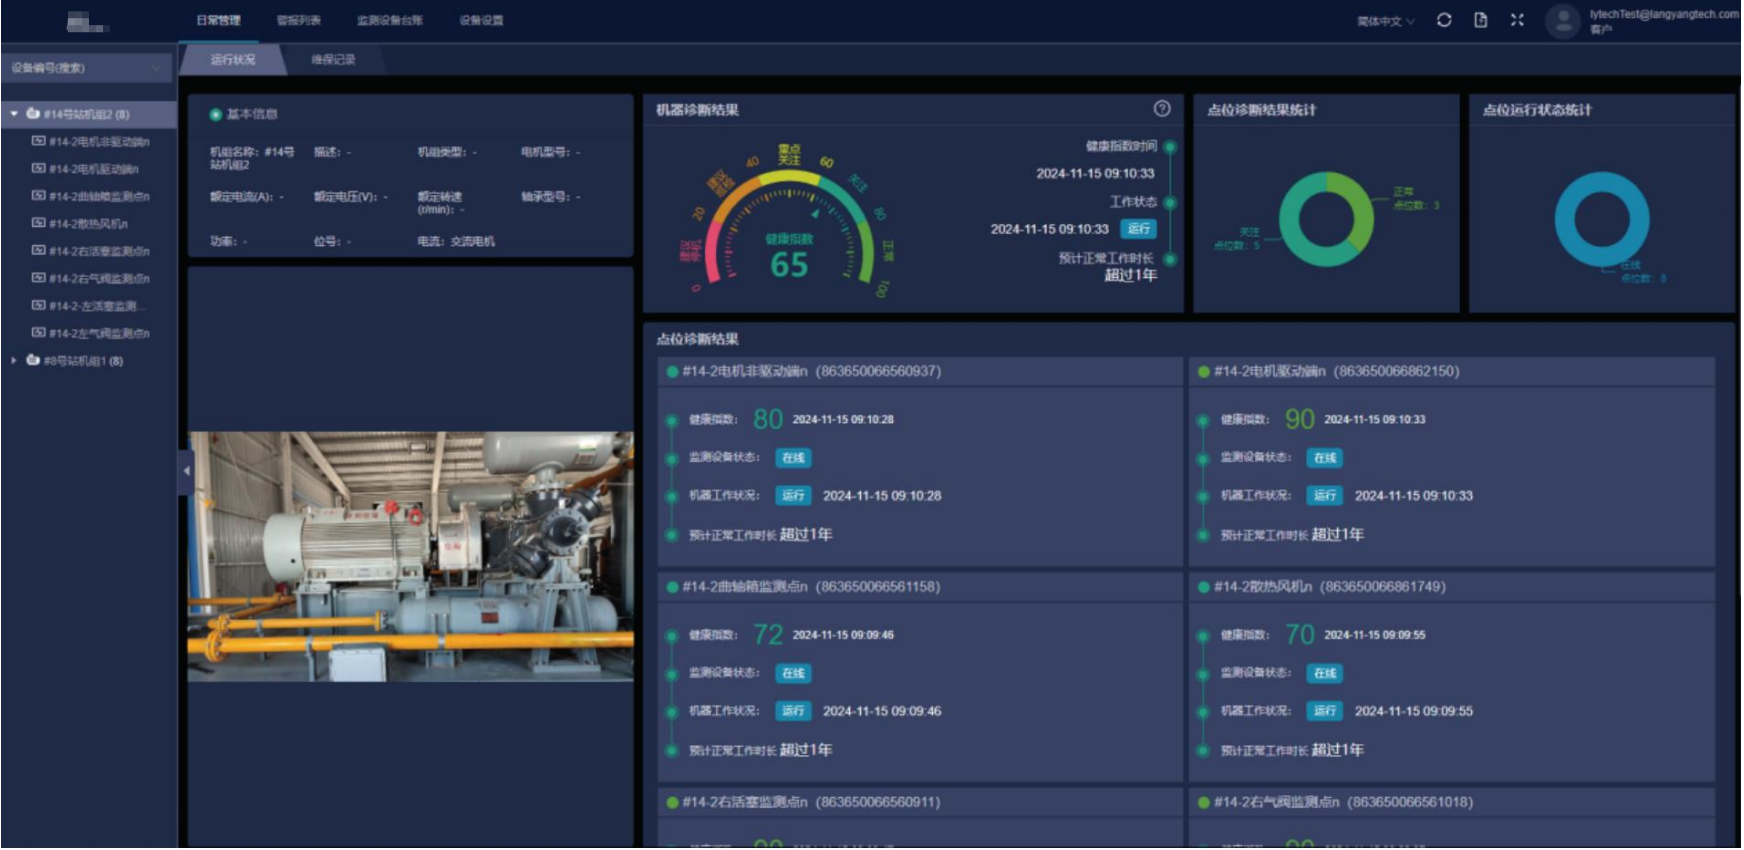Image resolution: width=1744 pixels, height=850 pixels.
Task: Click the side panel collapse arrow beside photo
Action: [186, 471]
